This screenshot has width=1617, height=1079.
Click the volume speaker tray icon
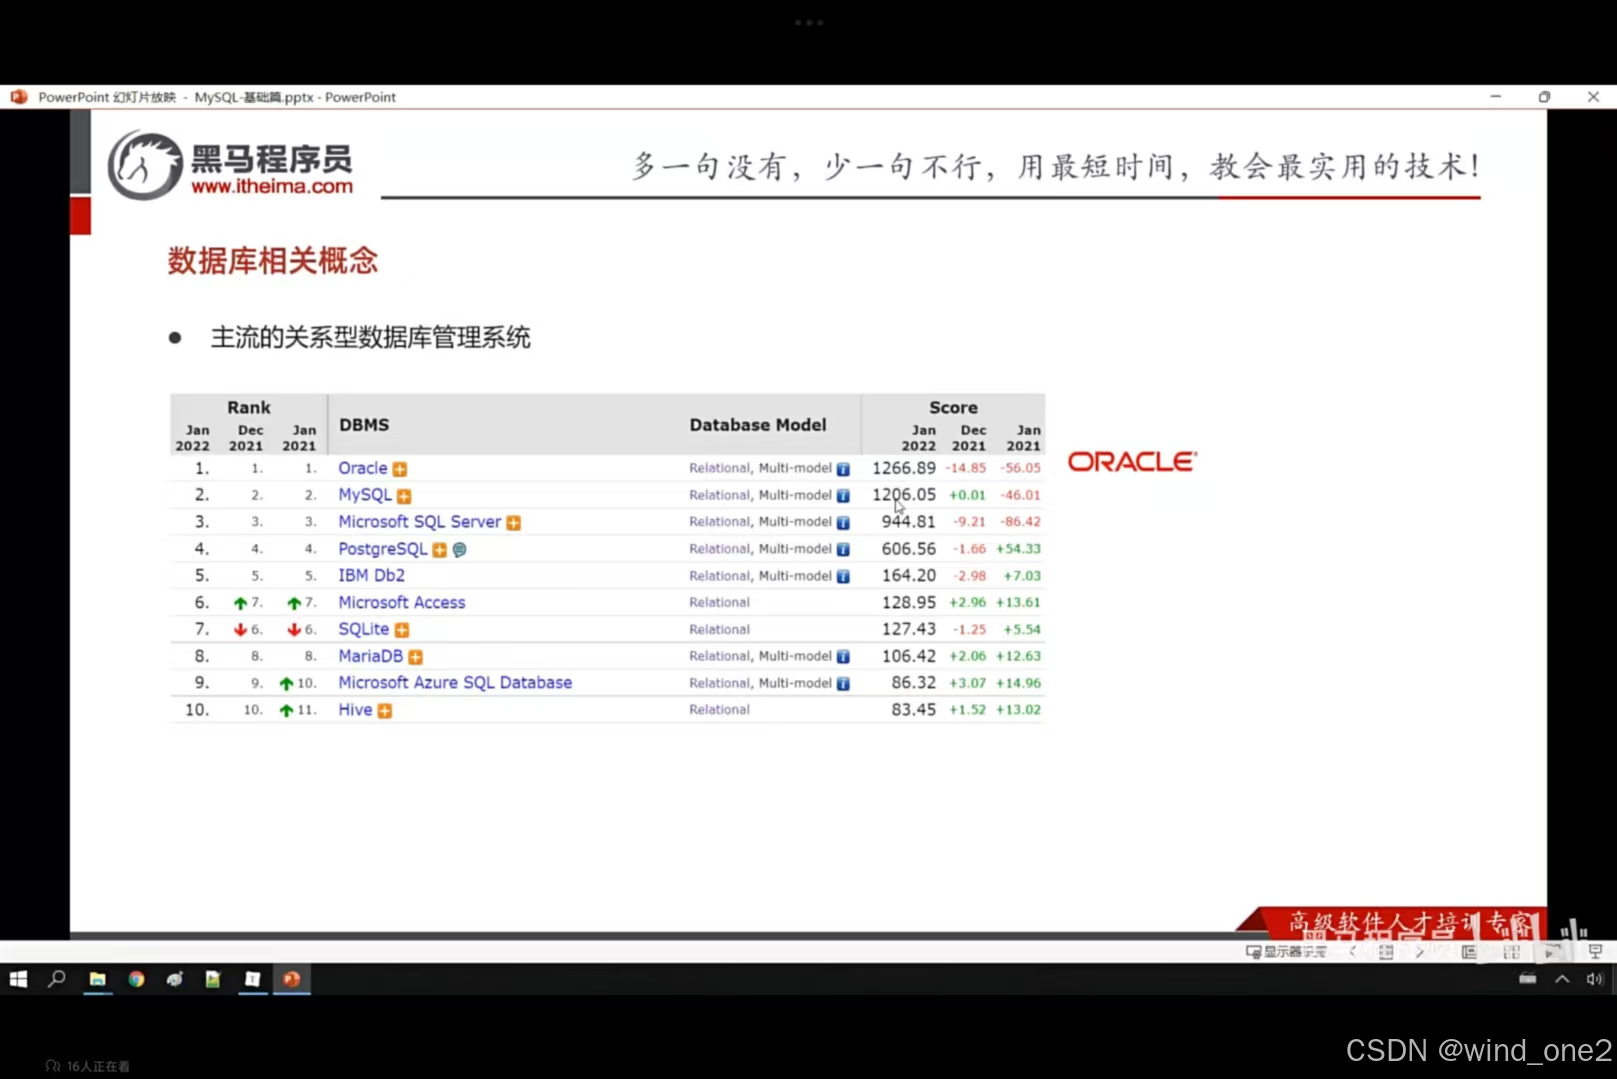coord(1594,979)
